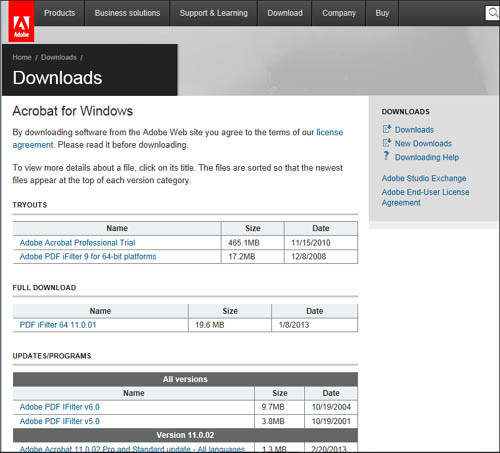Viewport: 500px width, 453px height.
Task: Click the Acrobat for Windows heading
Action: pos(73,111)
